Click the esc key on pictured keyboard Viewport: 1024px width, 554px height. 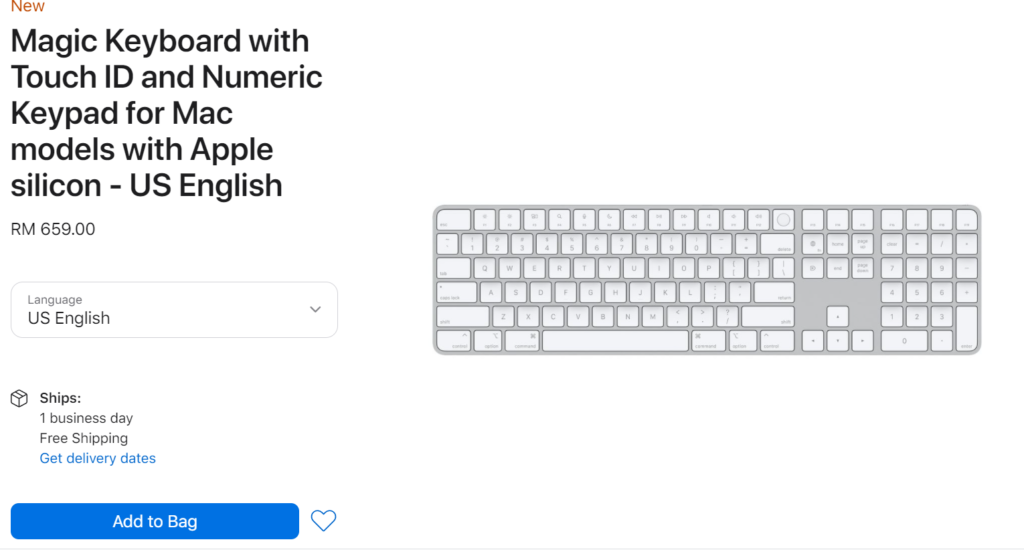(454, 220)
